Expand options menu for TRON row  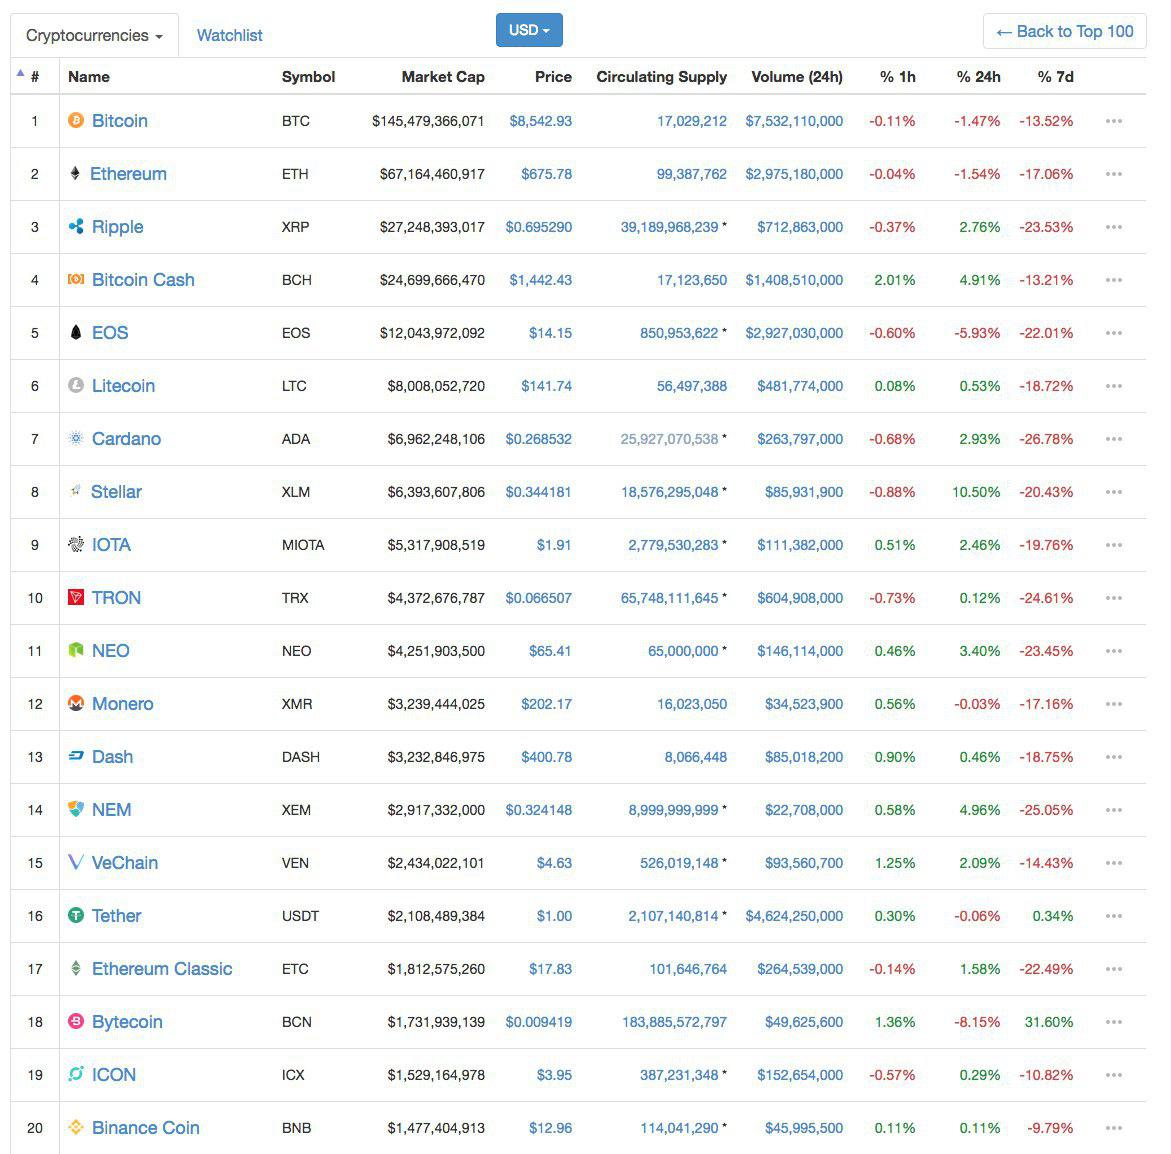(x=1113, y=598)
